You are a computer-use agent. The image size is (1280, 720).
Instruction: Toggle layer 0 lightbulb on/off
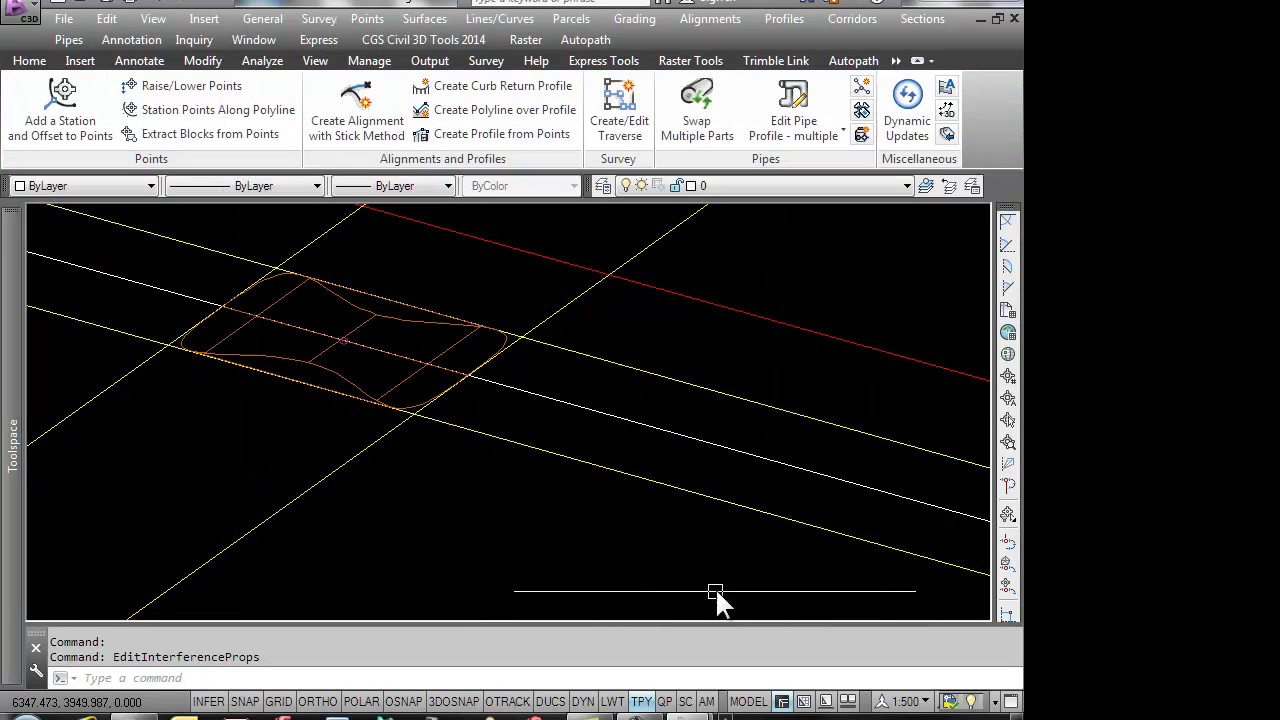pyautogui.click(x=627, y=186)
